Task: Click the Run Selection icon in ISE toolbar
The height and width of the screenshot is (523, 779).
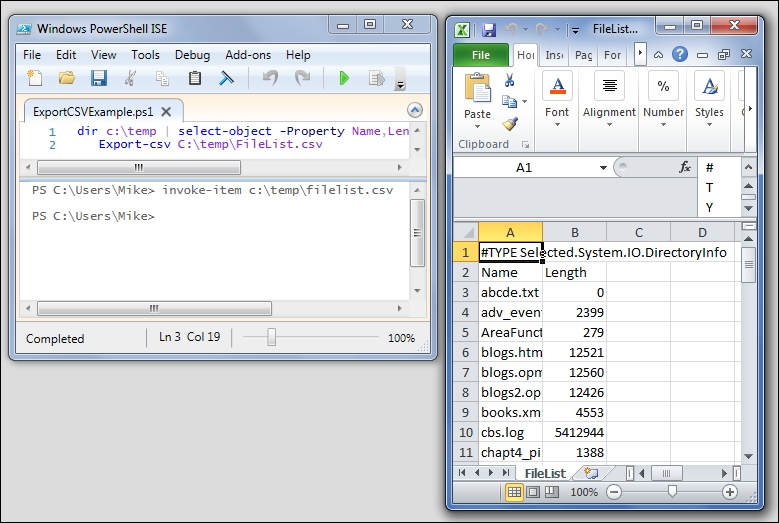Action: (377, 78)
